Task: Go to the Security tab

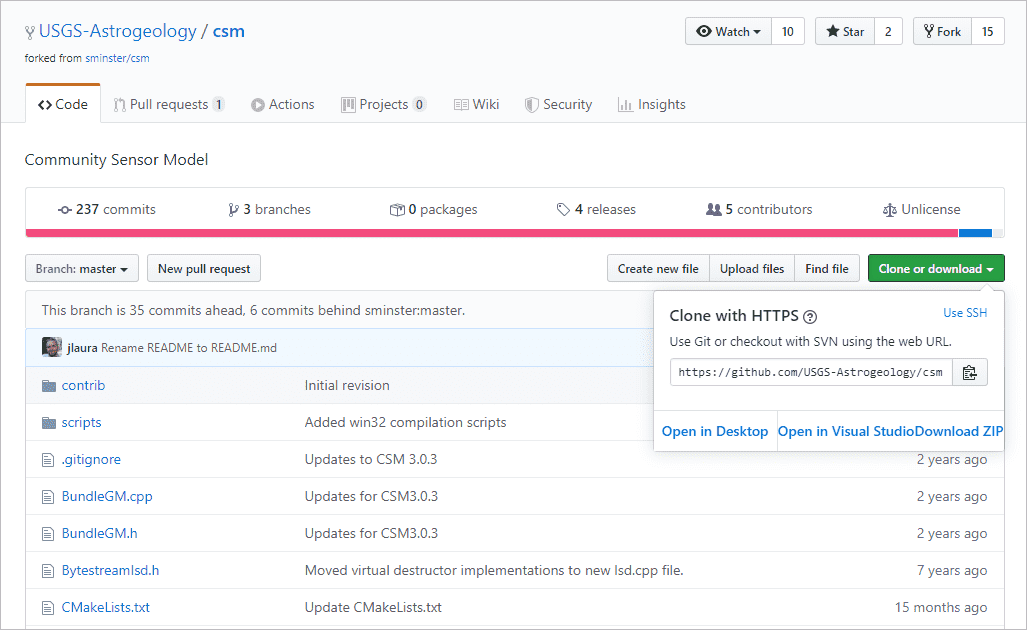Action: tap(558, 104)
